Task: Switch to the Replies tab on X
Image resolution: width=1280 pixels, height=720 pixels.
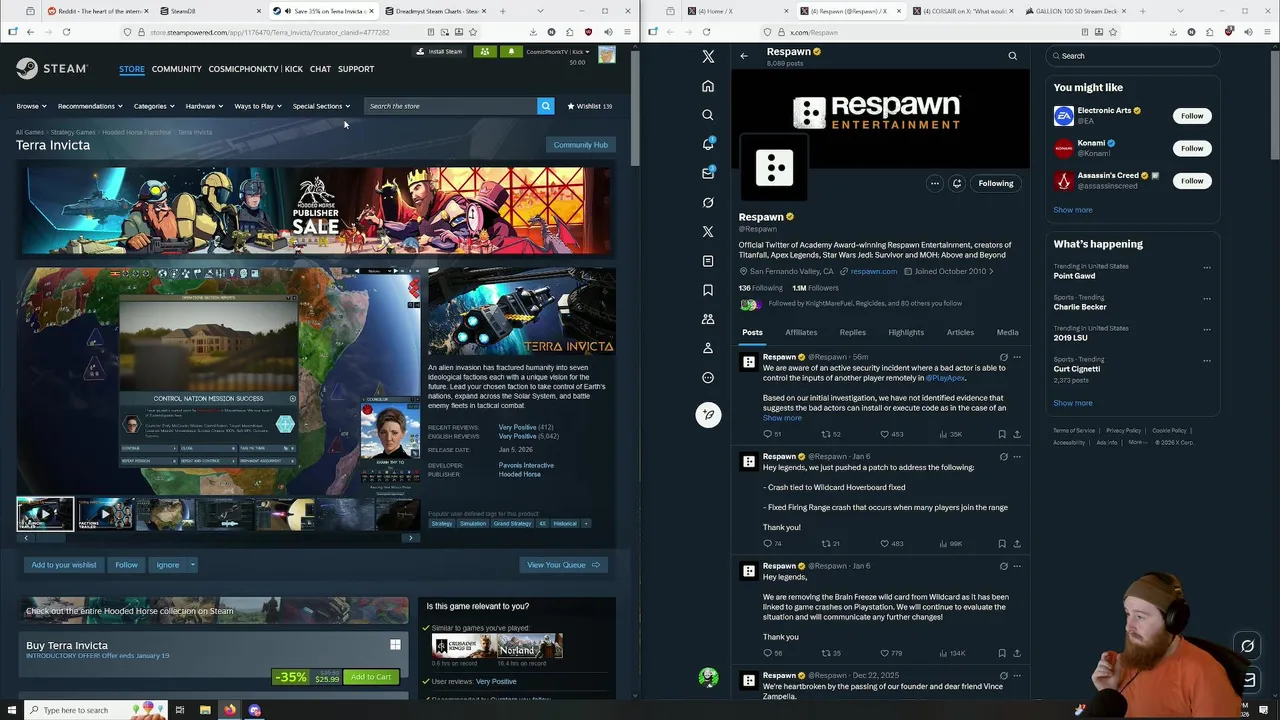Action: pyautogui.click(x=853, y=332)
